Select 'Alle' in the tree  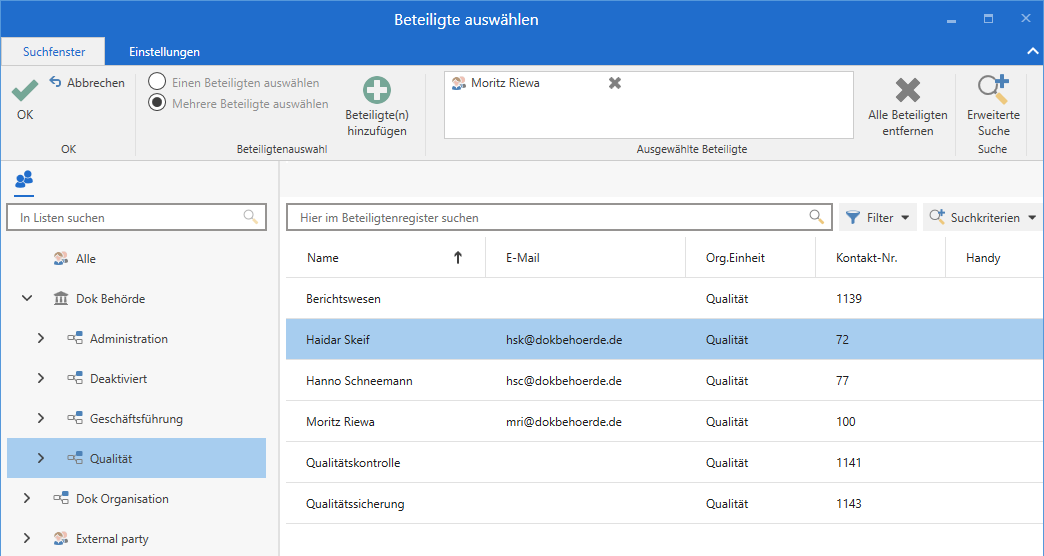(x=86, y=258)
